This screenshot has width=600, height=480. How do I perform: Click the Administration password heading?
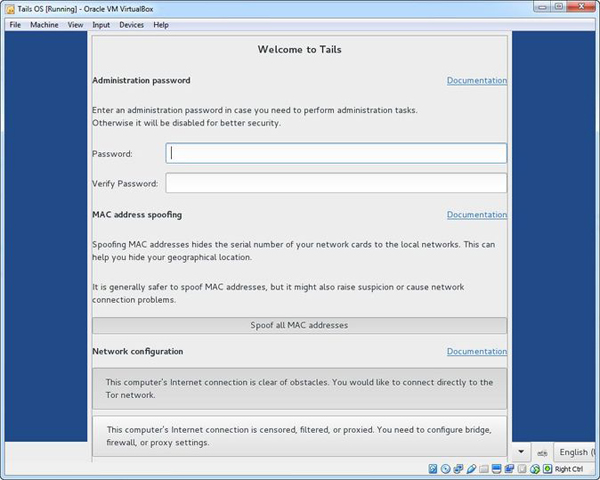(141, 80)
